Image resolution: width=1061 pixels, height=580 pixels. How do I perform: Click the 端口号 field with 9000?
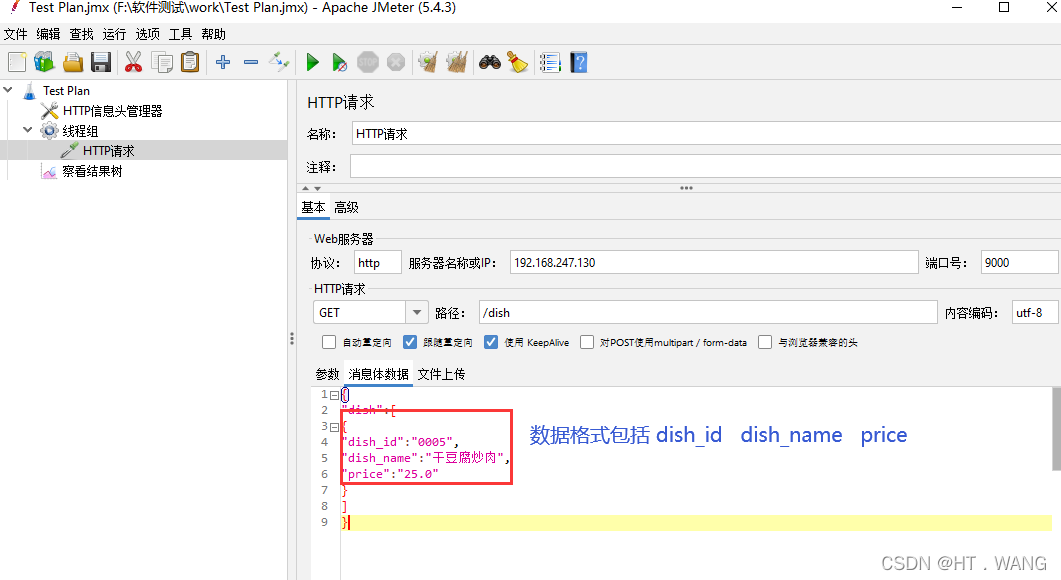[1019, 263]
